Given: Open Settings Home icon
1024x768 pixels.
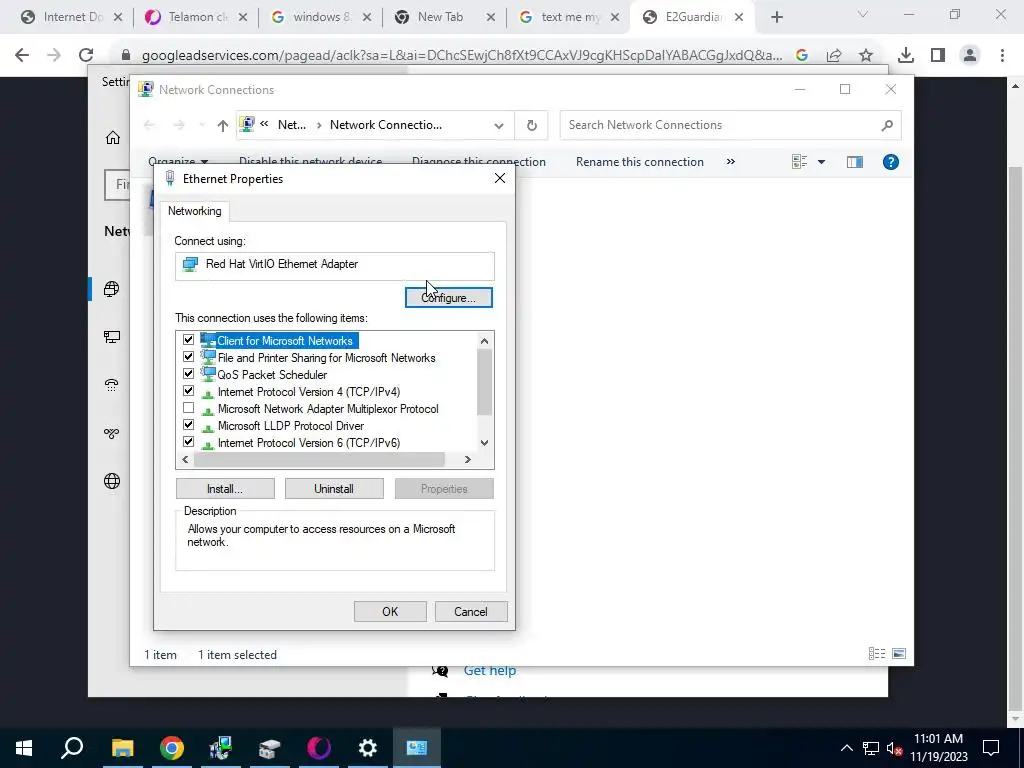Looking at the screenshot, I should (x=113, y=138).
